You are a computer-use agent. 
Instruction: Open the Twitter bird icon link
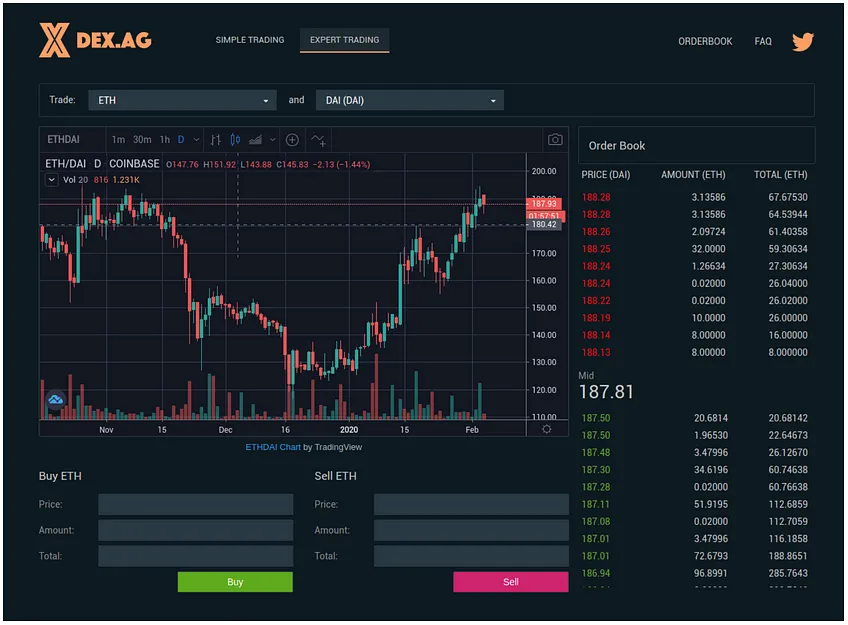803,42
